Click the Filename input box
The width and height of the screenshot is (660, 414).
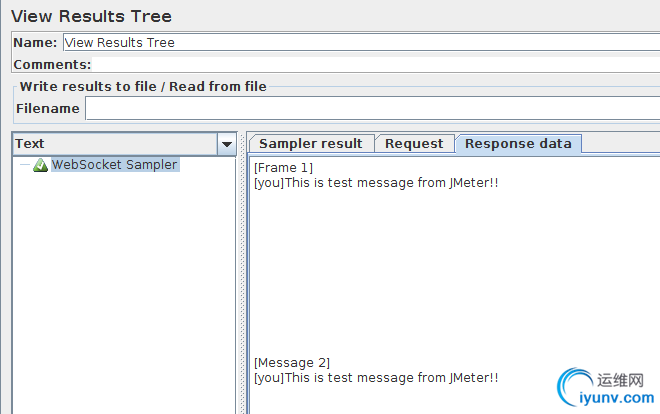[x=372, y=108]
